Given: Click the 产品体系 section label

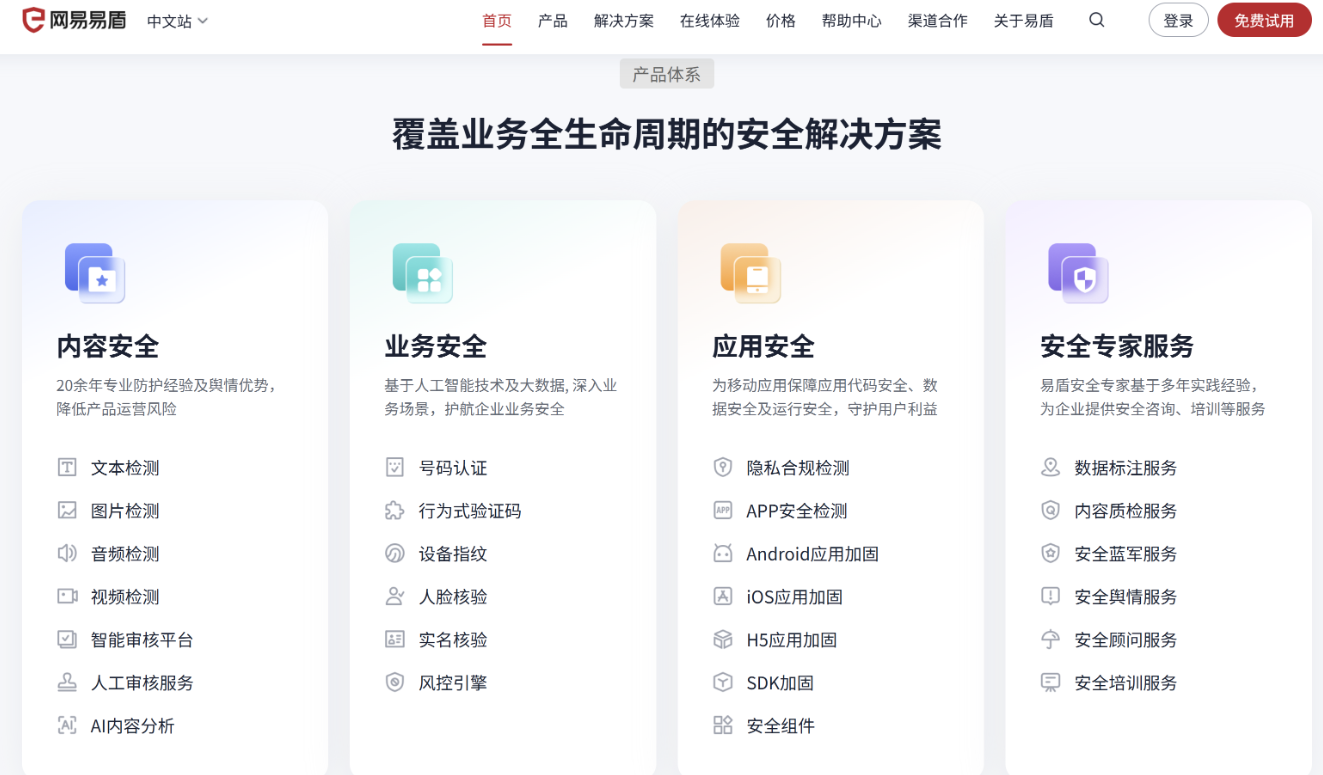Looking at the screenshot, I should point(666,75).
